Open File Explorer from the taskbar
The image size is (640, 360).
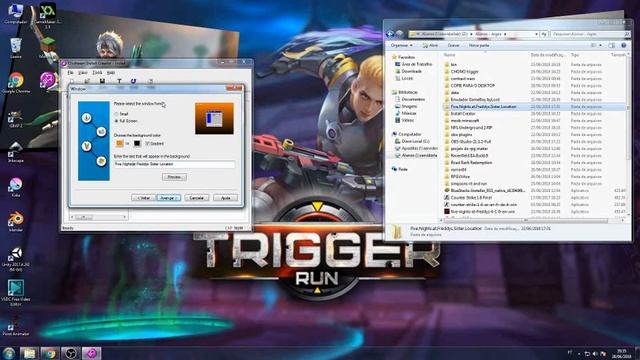pos(29,353)
